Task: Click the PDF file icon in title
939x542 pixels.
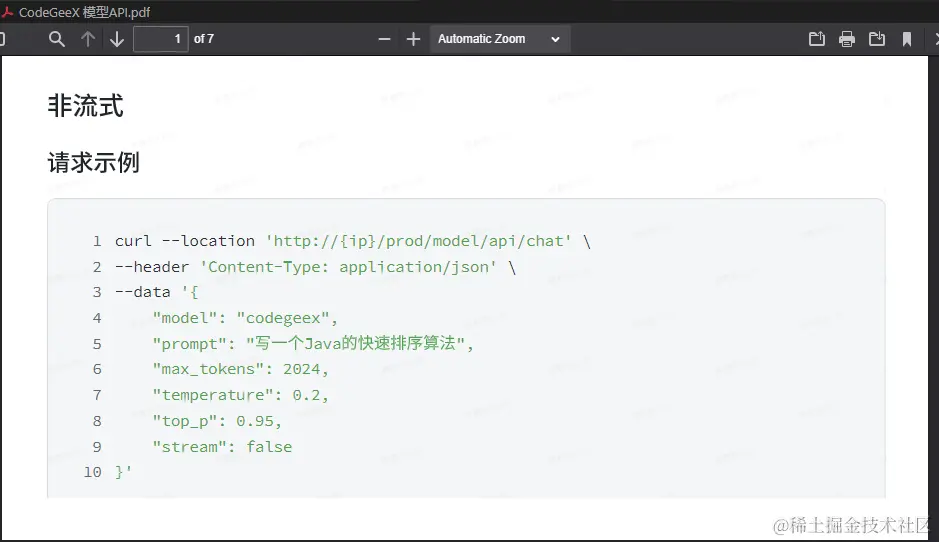Action: pyautogui.click(x=8, y=12)
